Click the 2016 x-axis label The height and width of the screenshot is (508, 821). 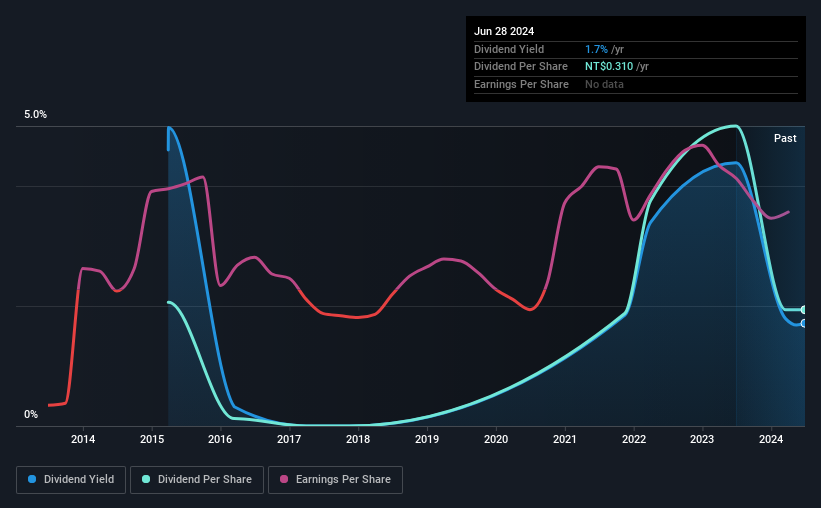(220, 439)
